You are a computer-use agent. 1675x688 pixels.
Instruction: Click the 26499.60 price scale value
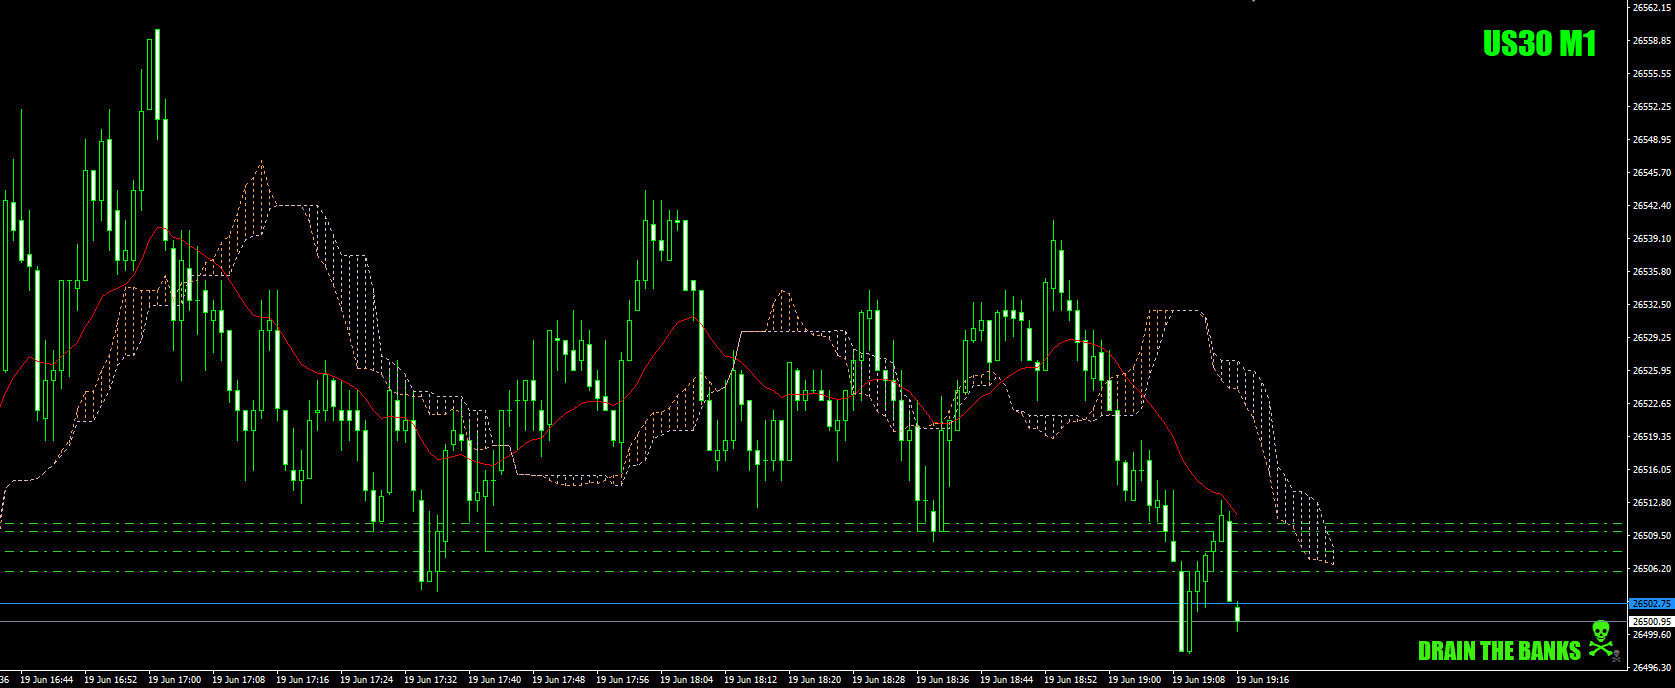pyautogui.click(x=1652, y=634)
